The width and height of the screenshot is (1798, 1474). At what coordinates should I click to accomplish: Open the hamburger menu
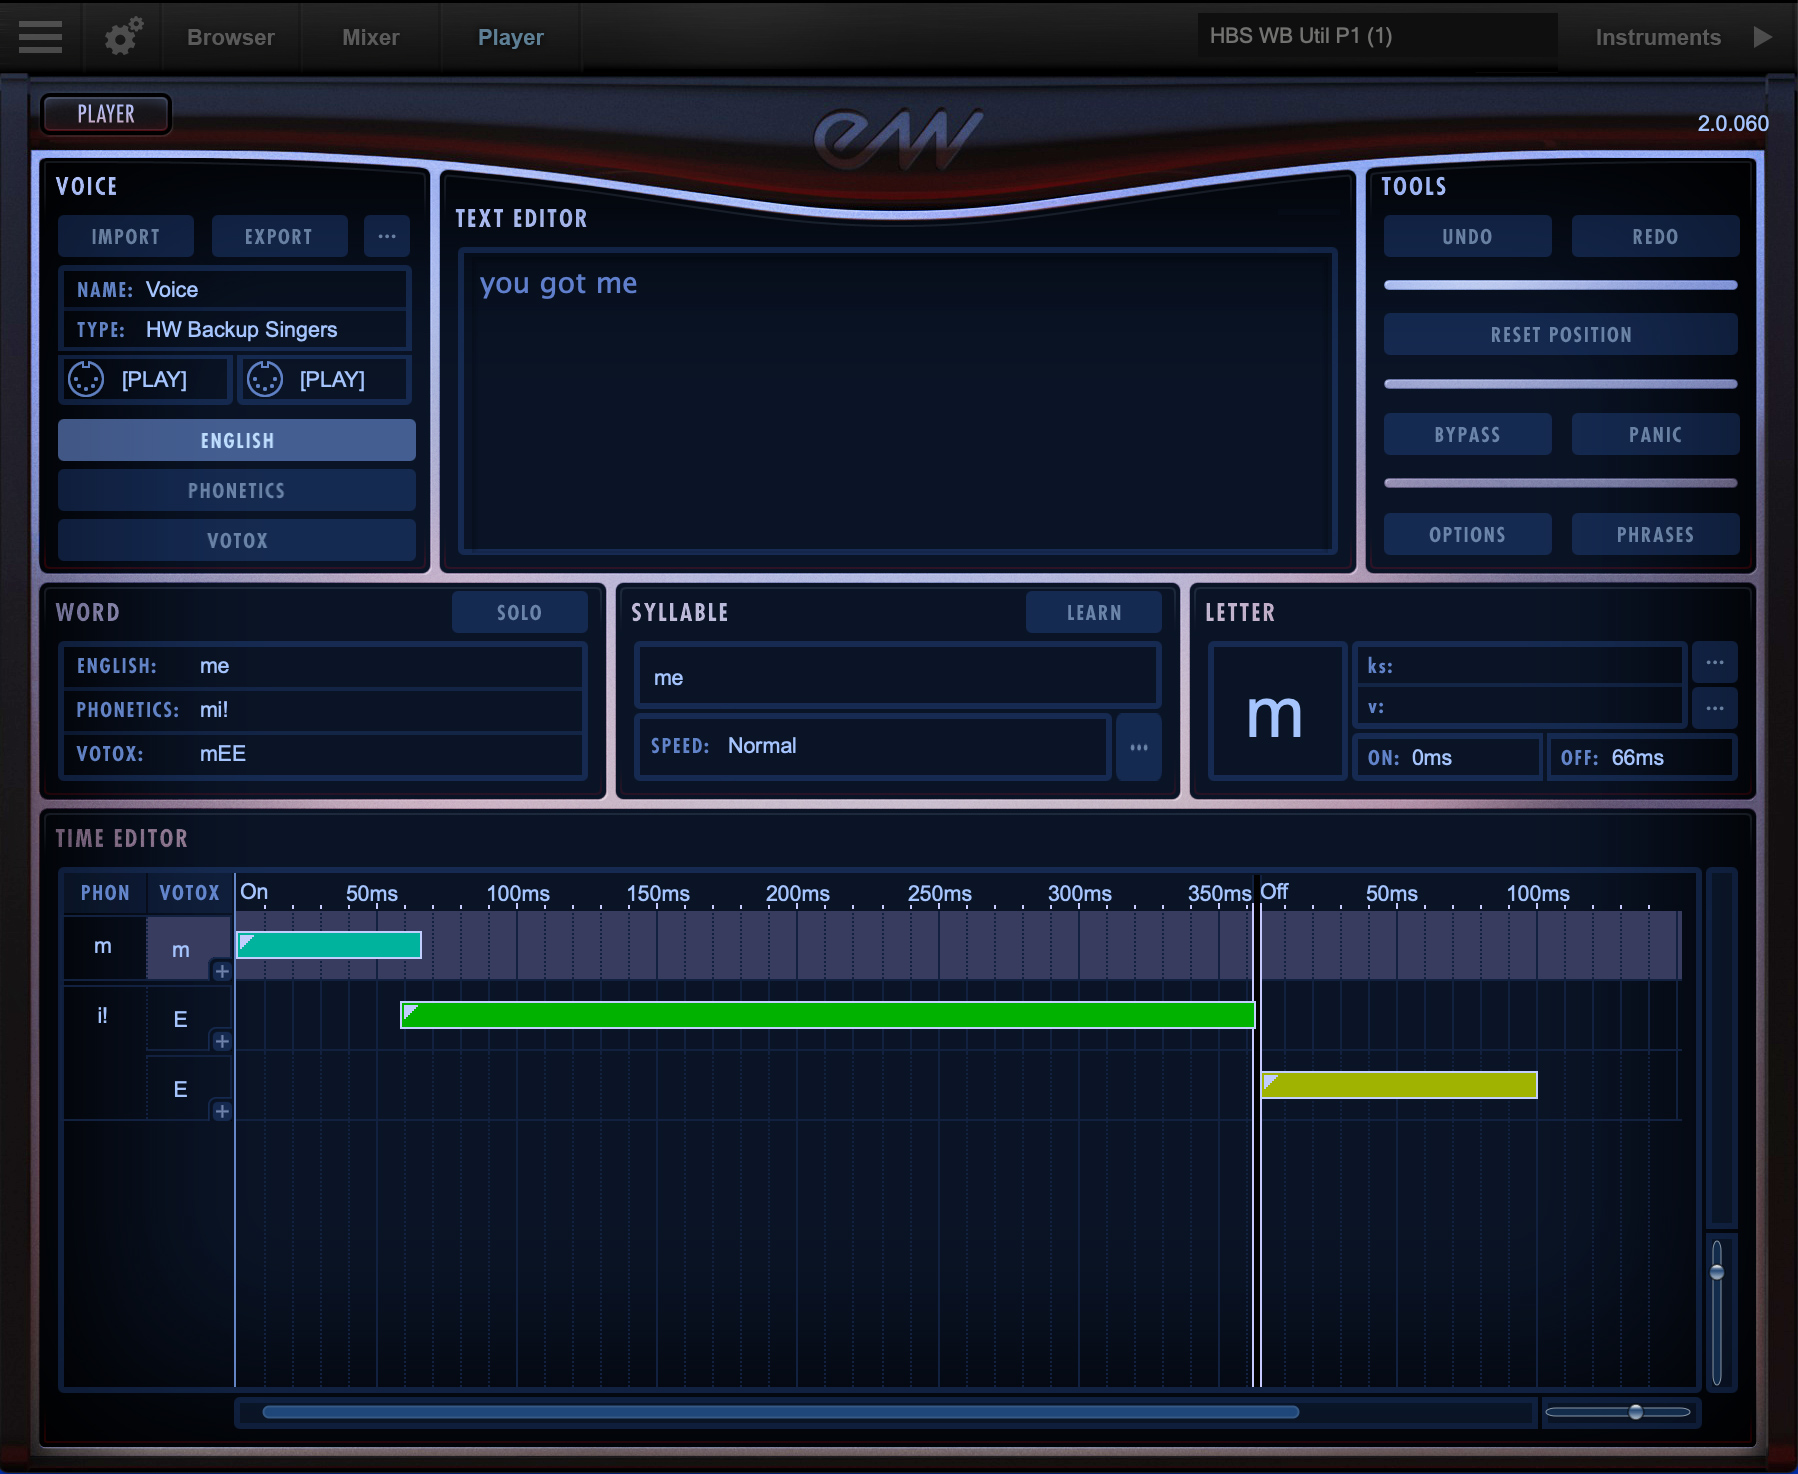click(40, 37)
